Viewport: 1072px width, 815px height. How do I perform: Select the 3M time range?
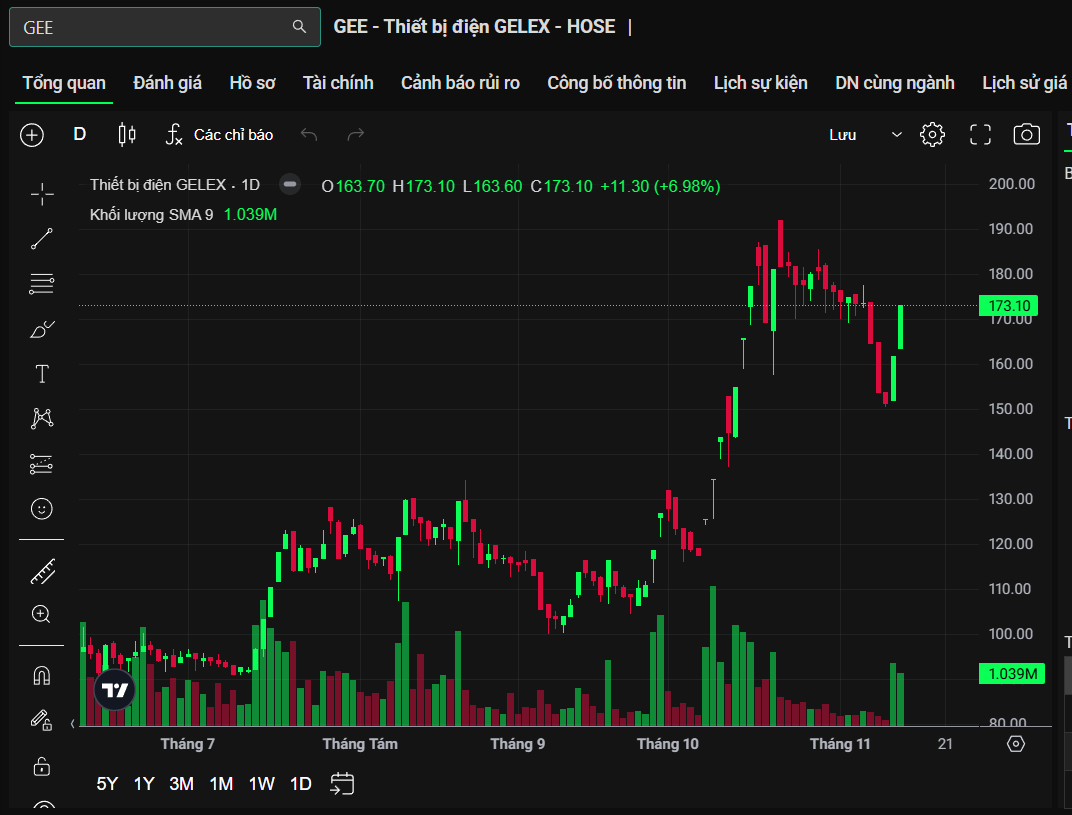181,784
